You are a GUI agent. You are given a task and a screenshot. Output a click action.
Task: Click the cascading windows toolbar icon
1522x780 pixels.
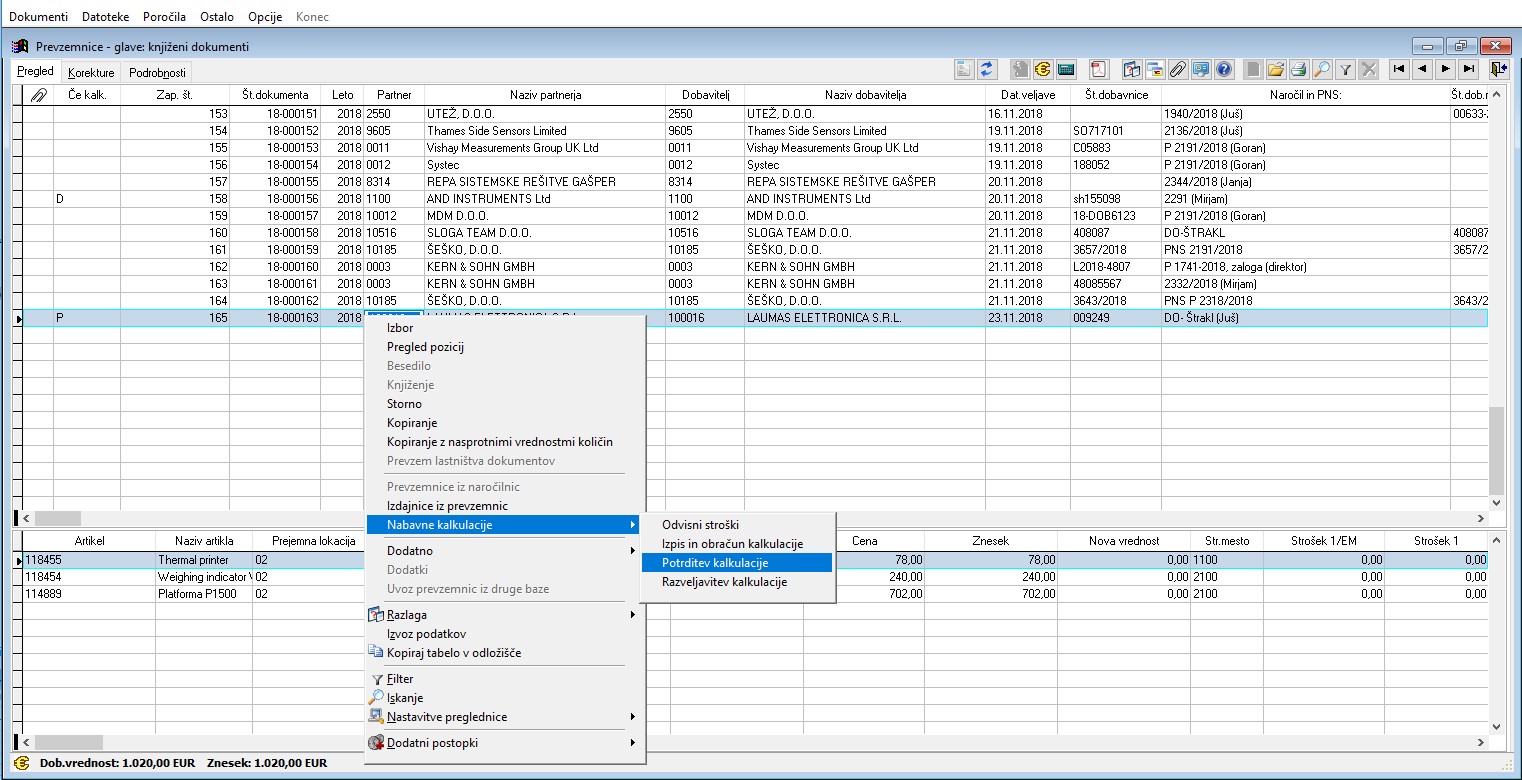(x=1155, y=70)
